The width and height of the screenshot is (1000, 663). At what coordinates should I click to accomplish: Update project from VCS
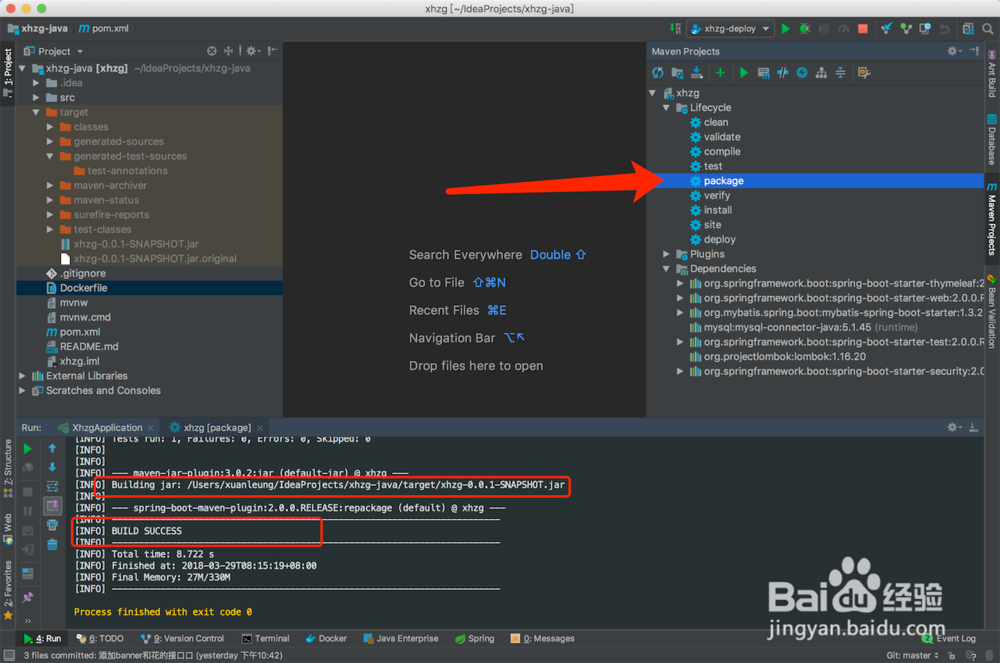point(886,29)
